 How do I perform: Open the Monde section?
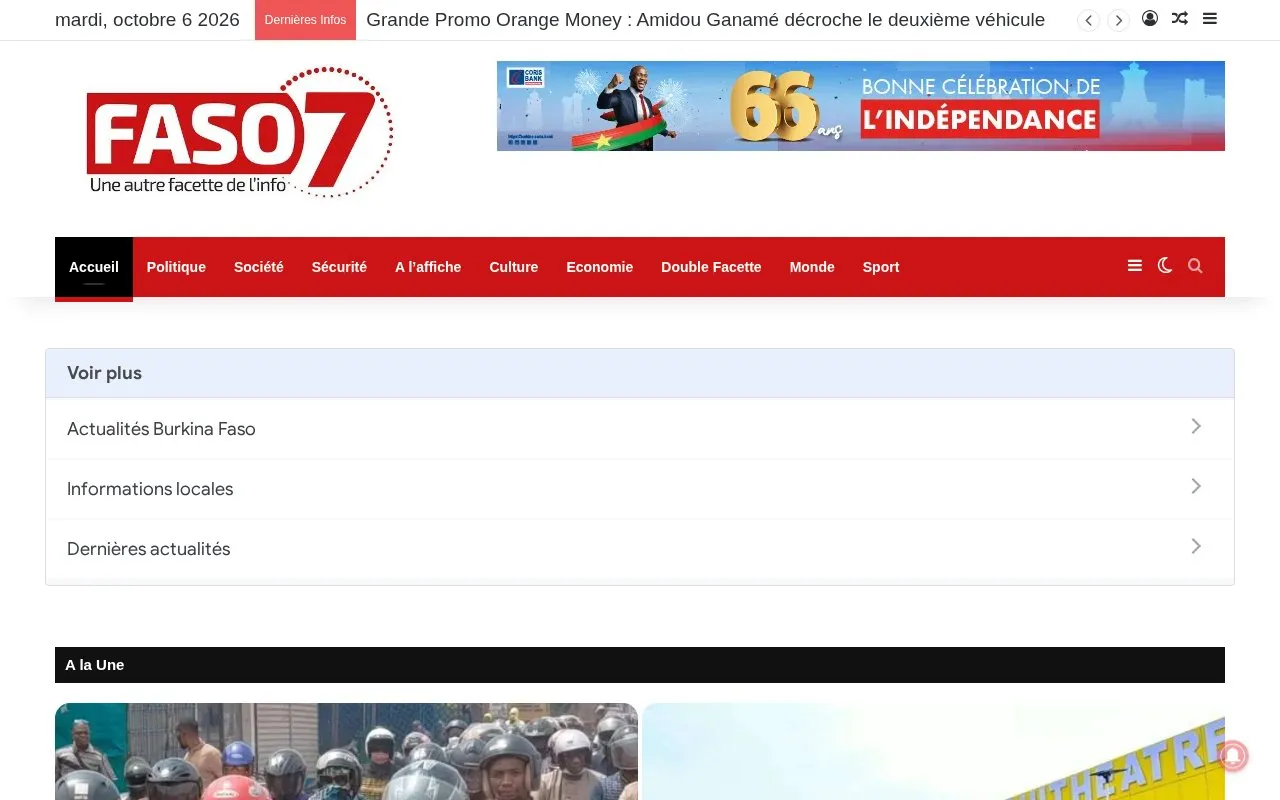(812, 267)
